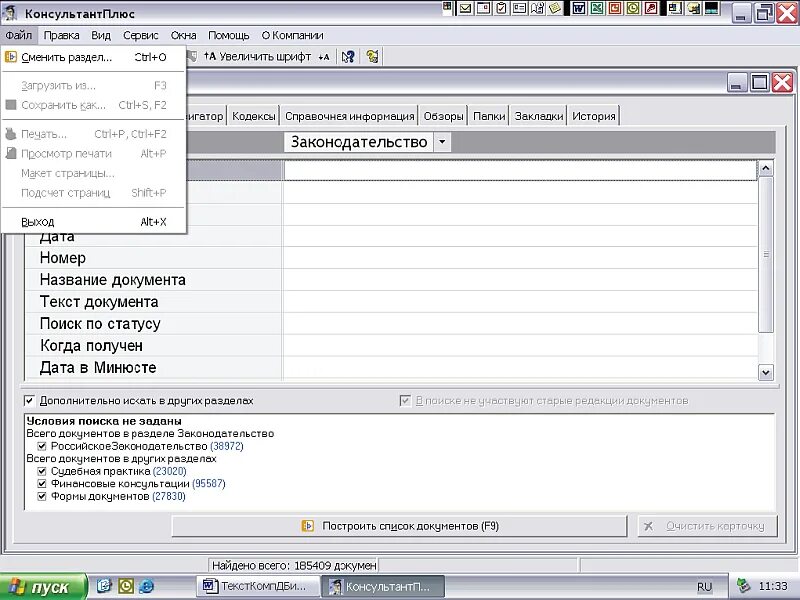800x600 pixels.
Task: Click the black terminal-like icon in shortcut bar
Action: (x=712, y=8)
